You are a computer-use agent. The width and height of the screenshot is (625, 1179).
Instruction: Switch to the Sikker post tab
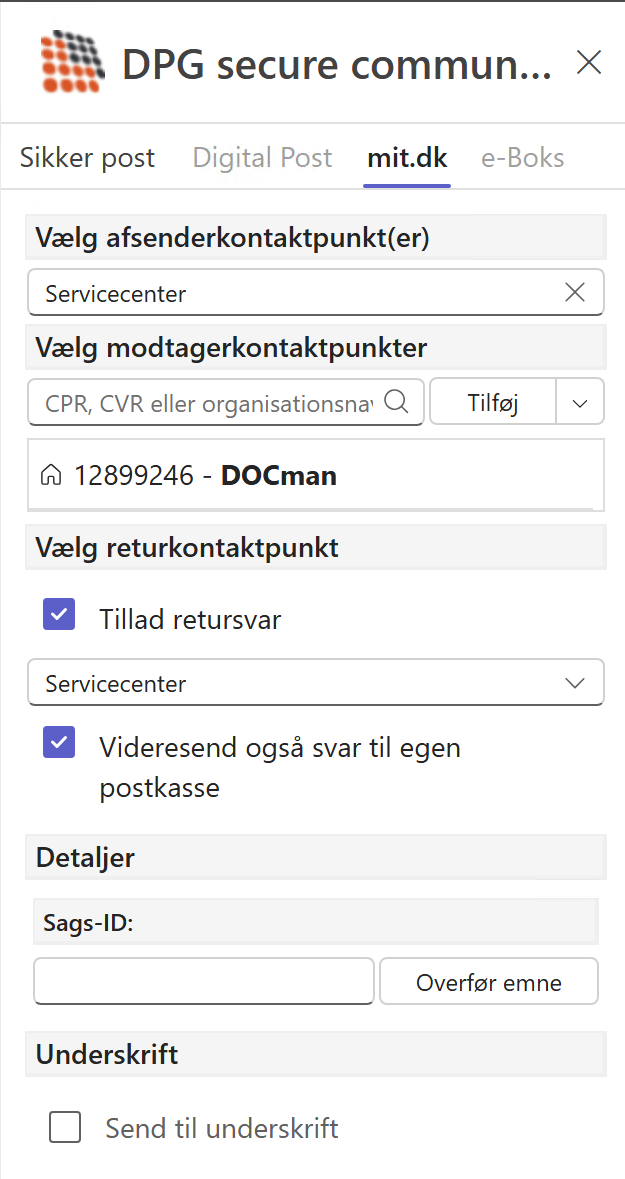(x=88, y=158)
